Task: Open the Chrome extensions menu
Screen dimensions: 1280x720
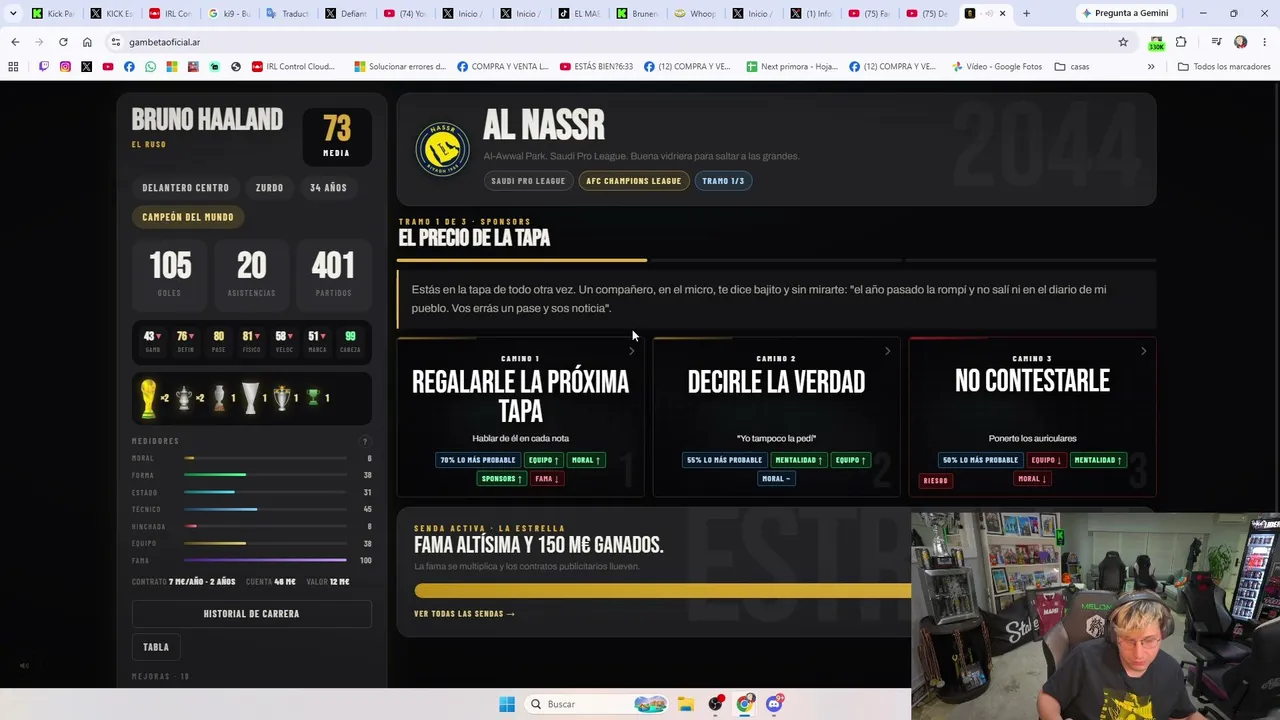Action: click(1181, 42)
